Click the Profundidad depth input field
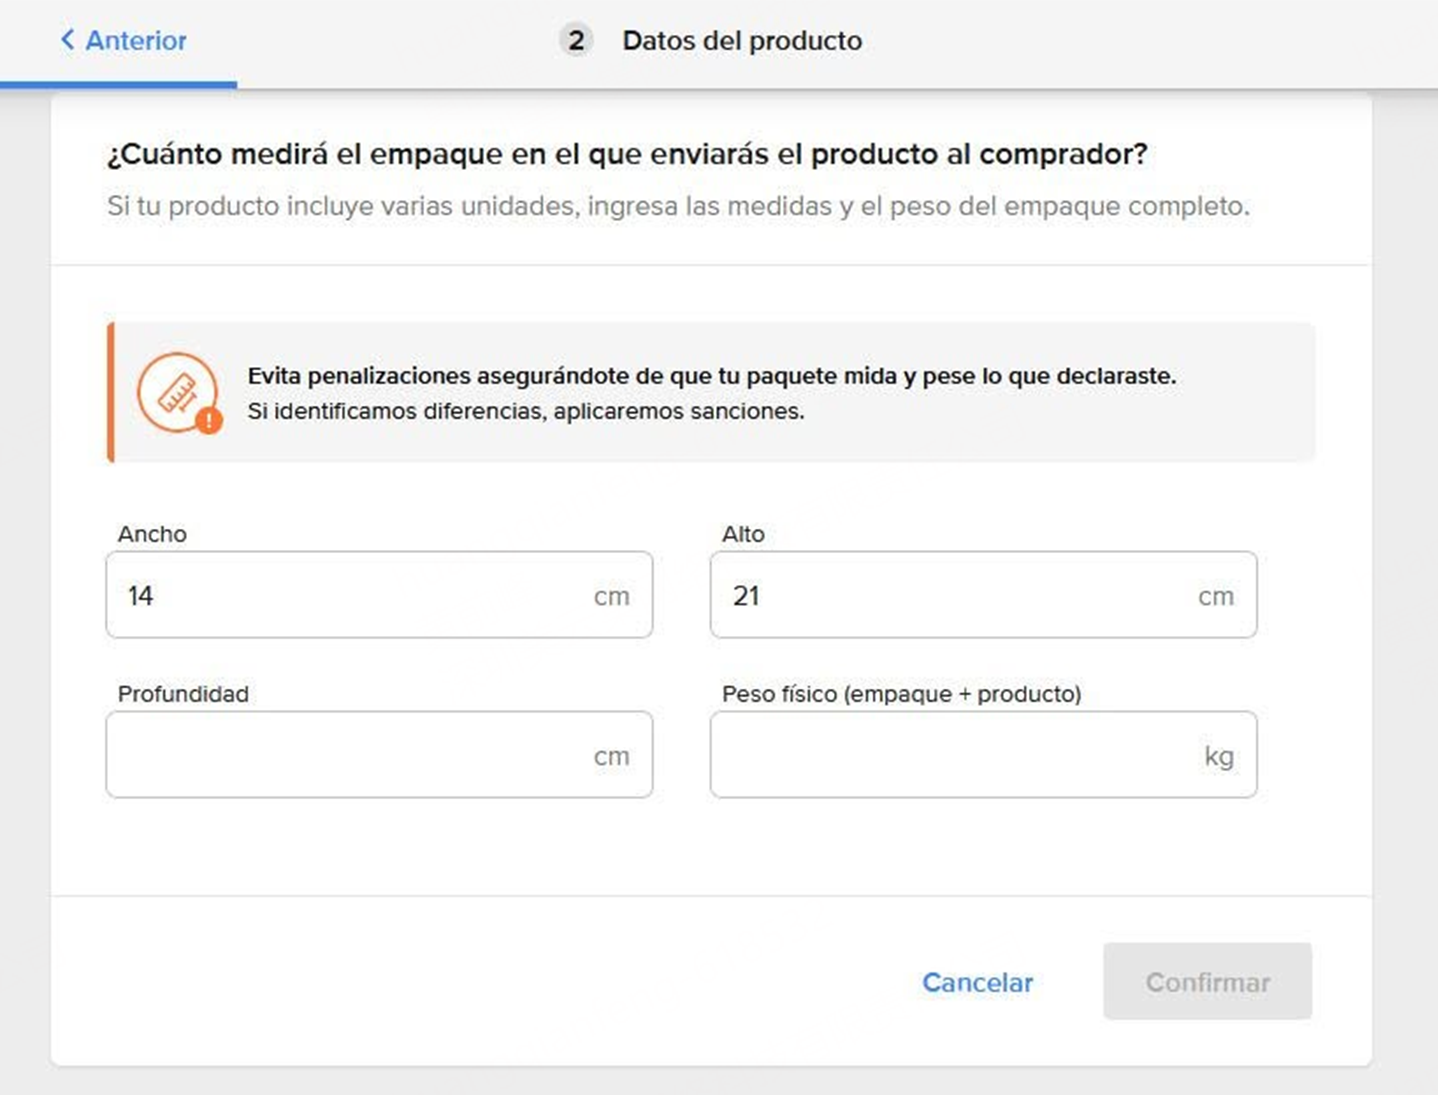1438x1095 pixels. click(379, 755)
